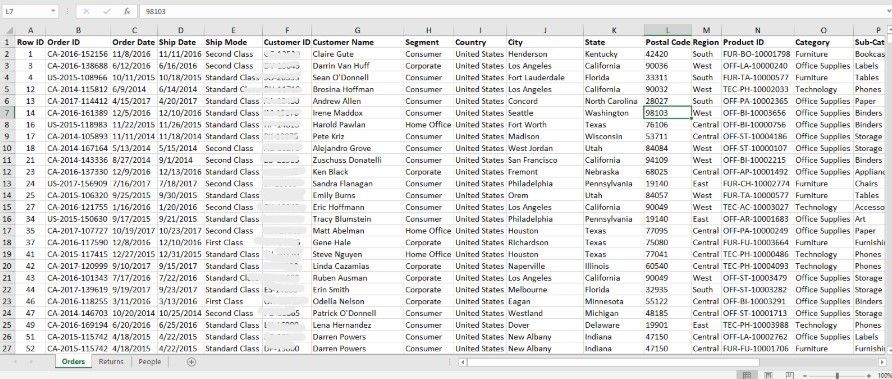
Task: Adjust the zoom slider handle
Action: pyautogui.click(x=837, y=376)
